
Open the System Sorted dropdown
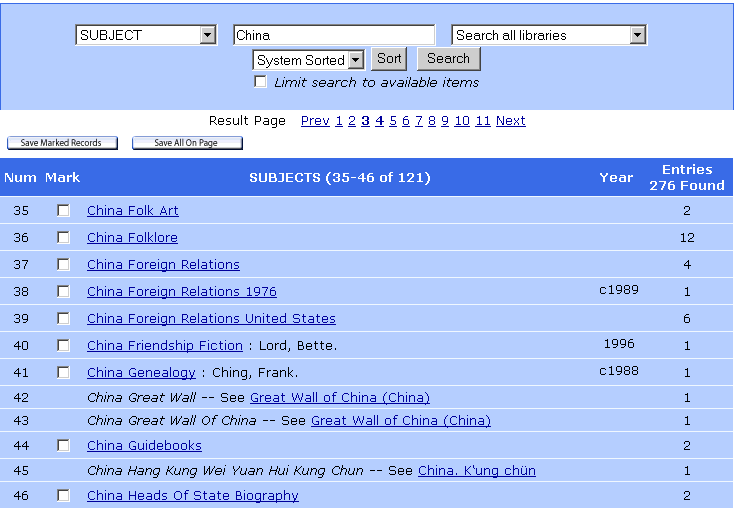coord(309,60)
